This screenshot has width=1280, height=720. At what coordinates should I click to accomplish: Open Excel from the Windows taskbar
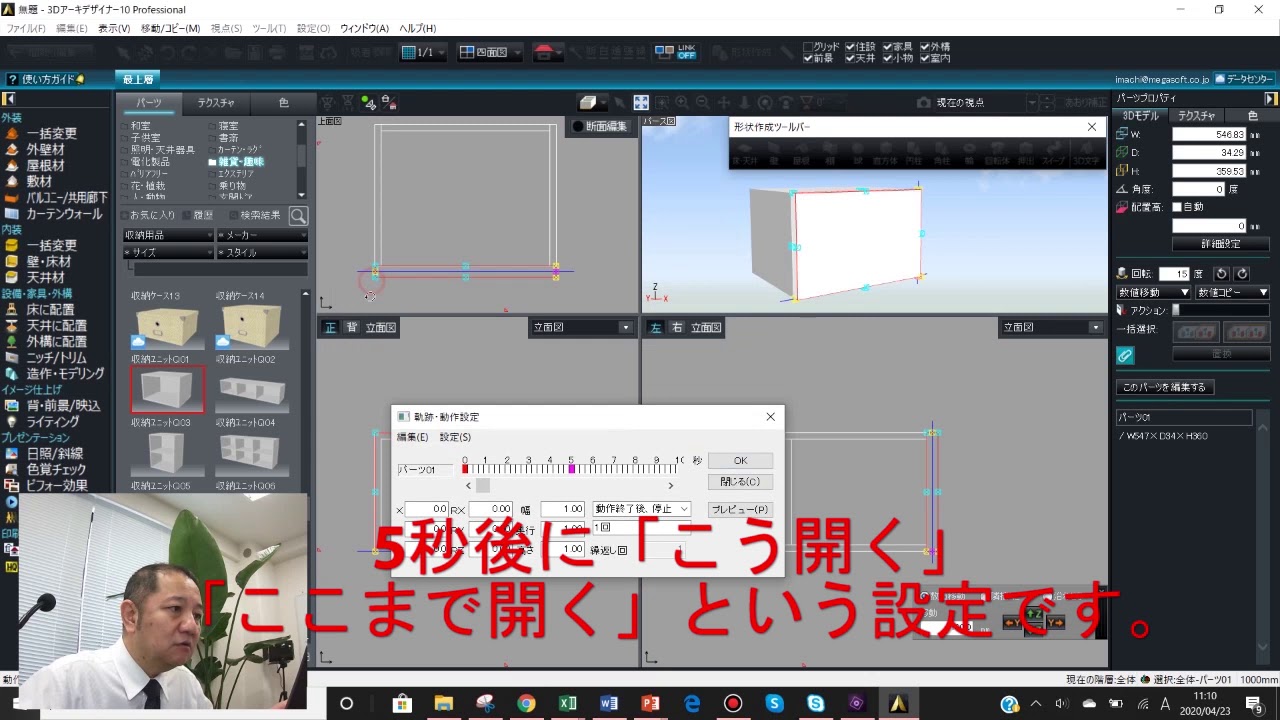click(x=568, y=704)
